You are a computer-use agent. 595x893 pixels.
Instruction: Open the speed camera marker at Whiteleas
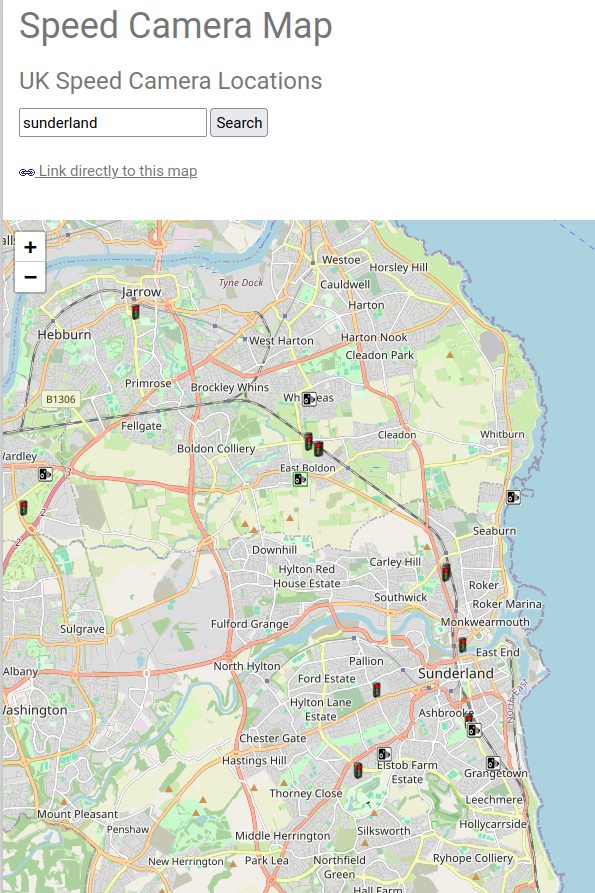(309, 399)
